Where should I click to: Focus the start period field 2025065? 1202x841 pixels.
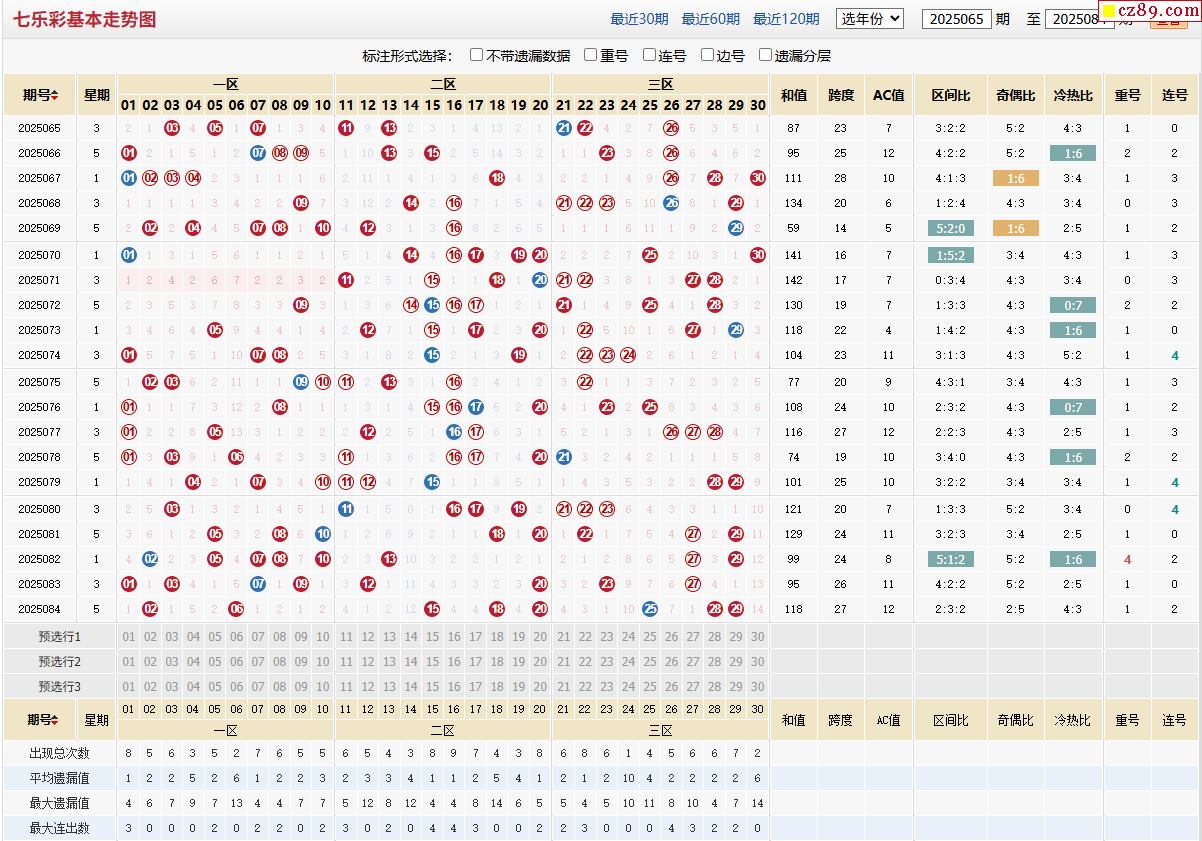(957, 19)
